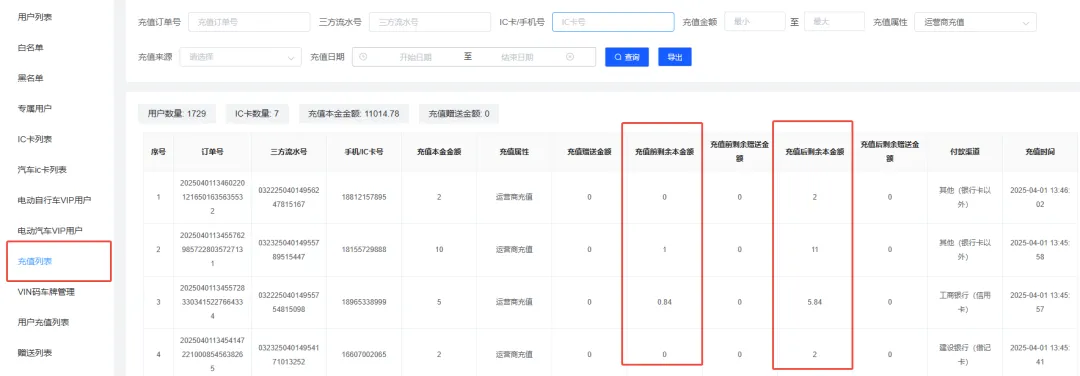The height and width of the screenshot is (376, 1080).
Task: Open 电动汽车VIP用户 in the sidebar
Action: tap(50, 230)
